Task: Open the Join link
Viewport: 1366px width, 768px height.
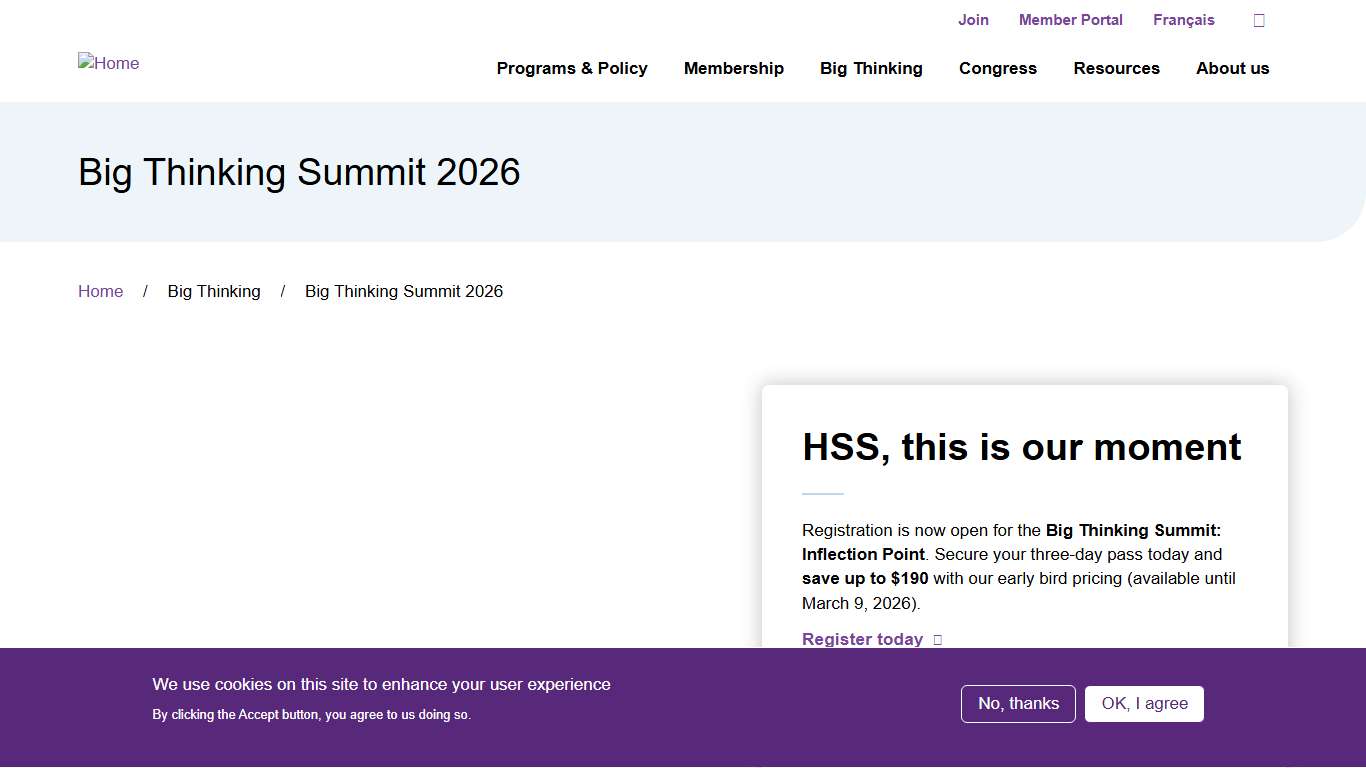Action: coord(973,19)
